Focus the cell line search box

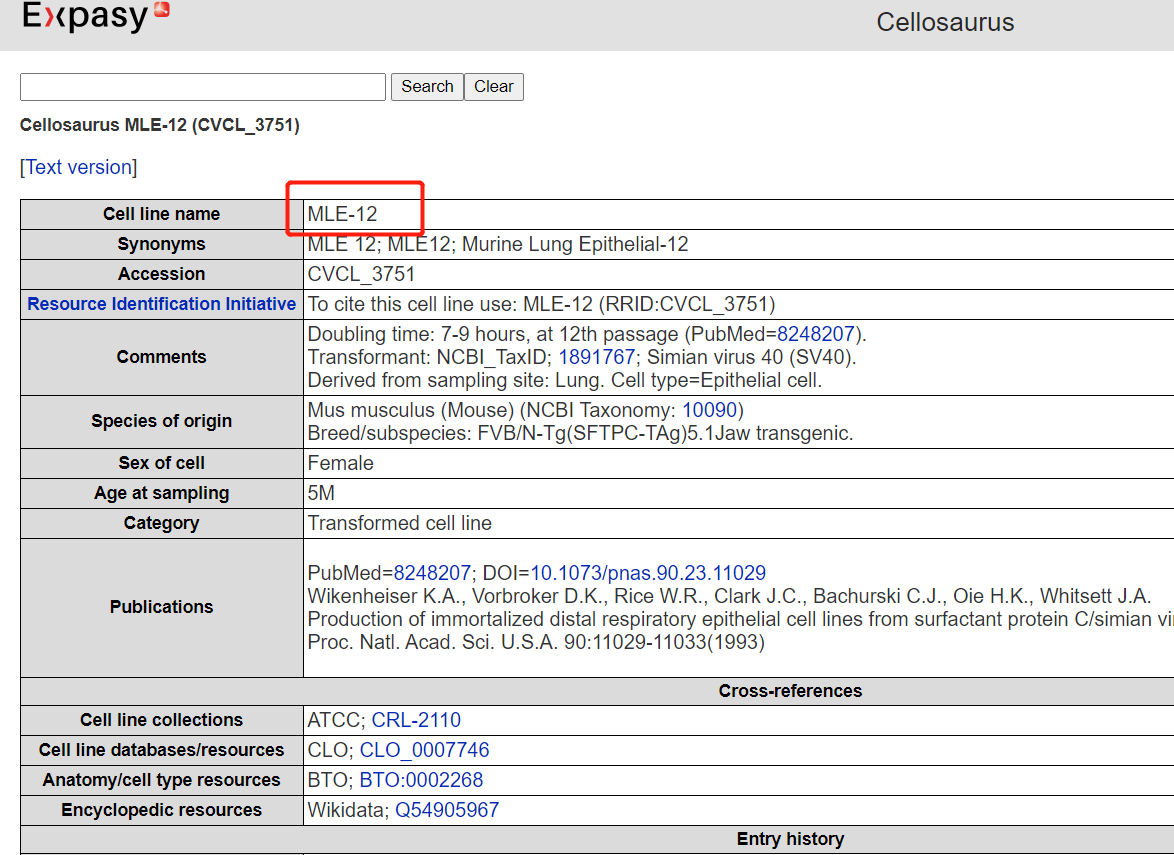pos(203,87)
